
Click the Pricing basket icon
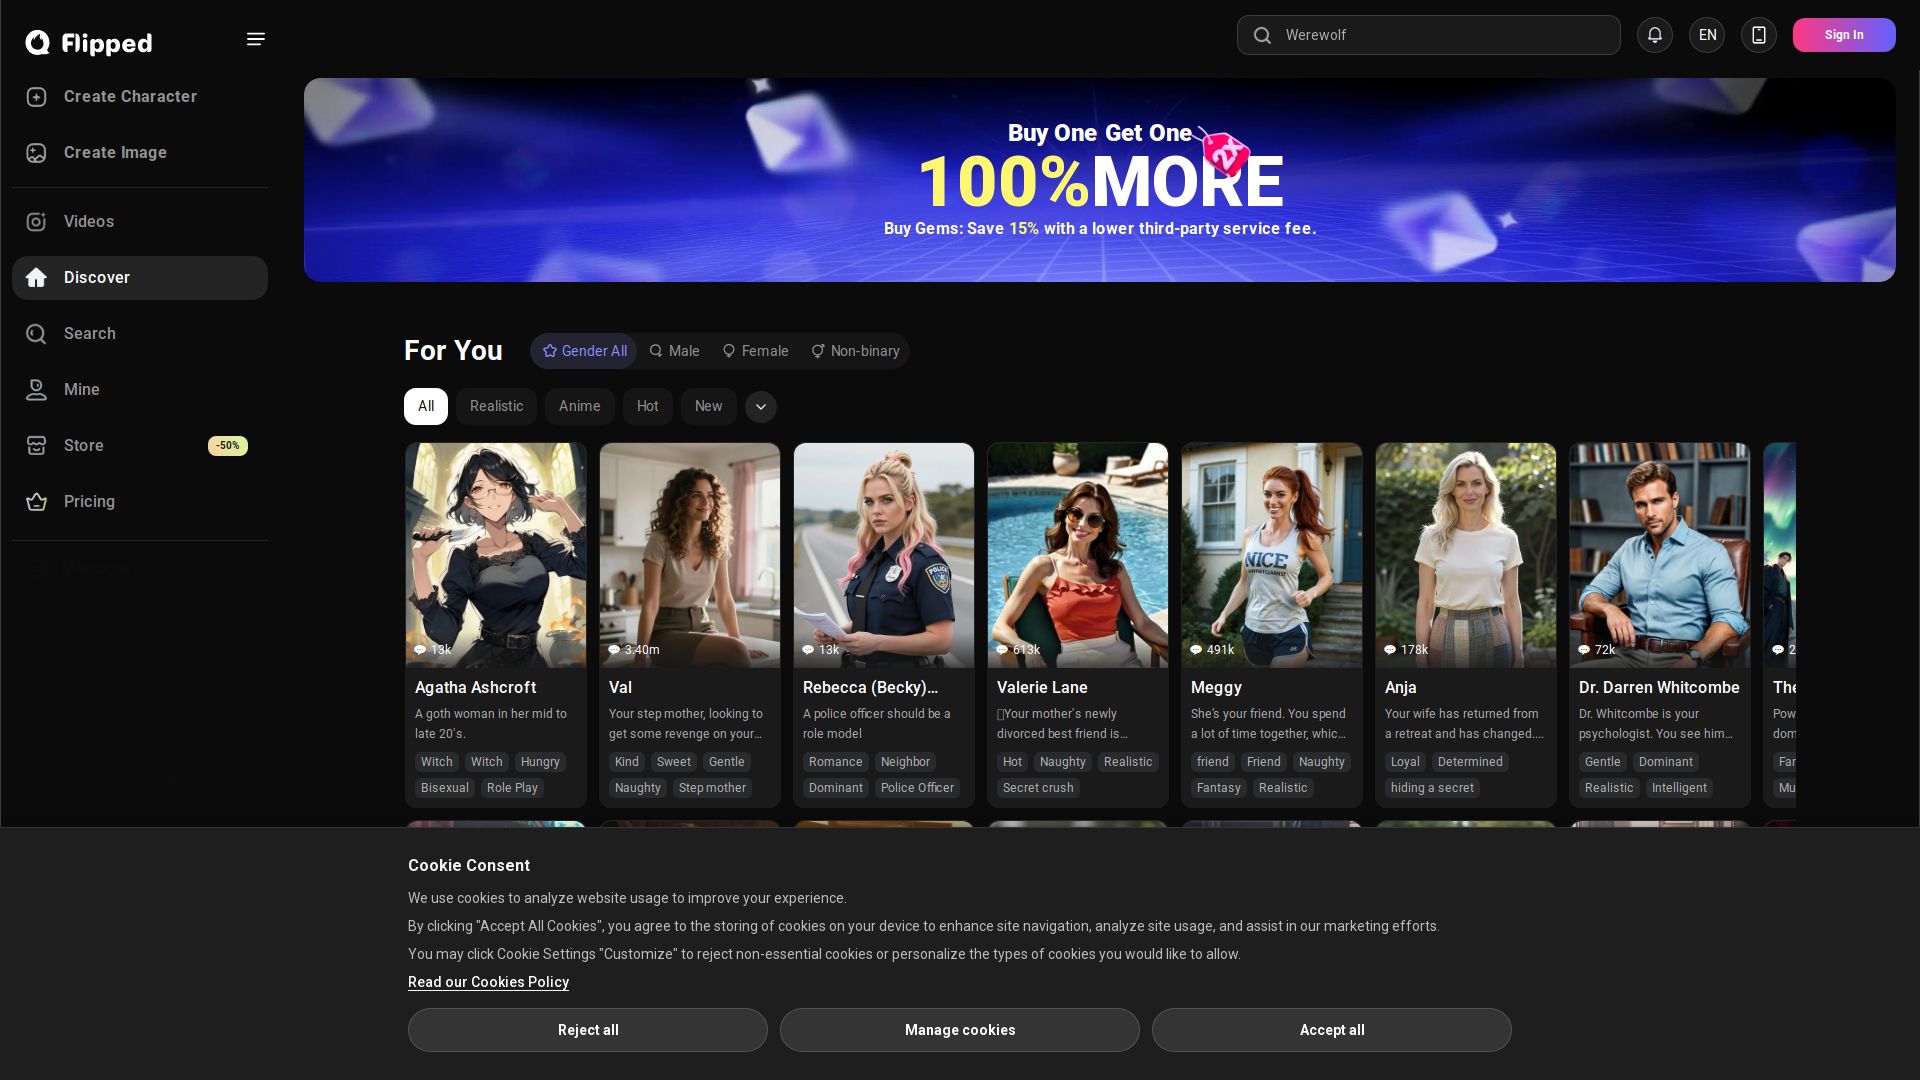pyautogui.click(x=37, y=502)
